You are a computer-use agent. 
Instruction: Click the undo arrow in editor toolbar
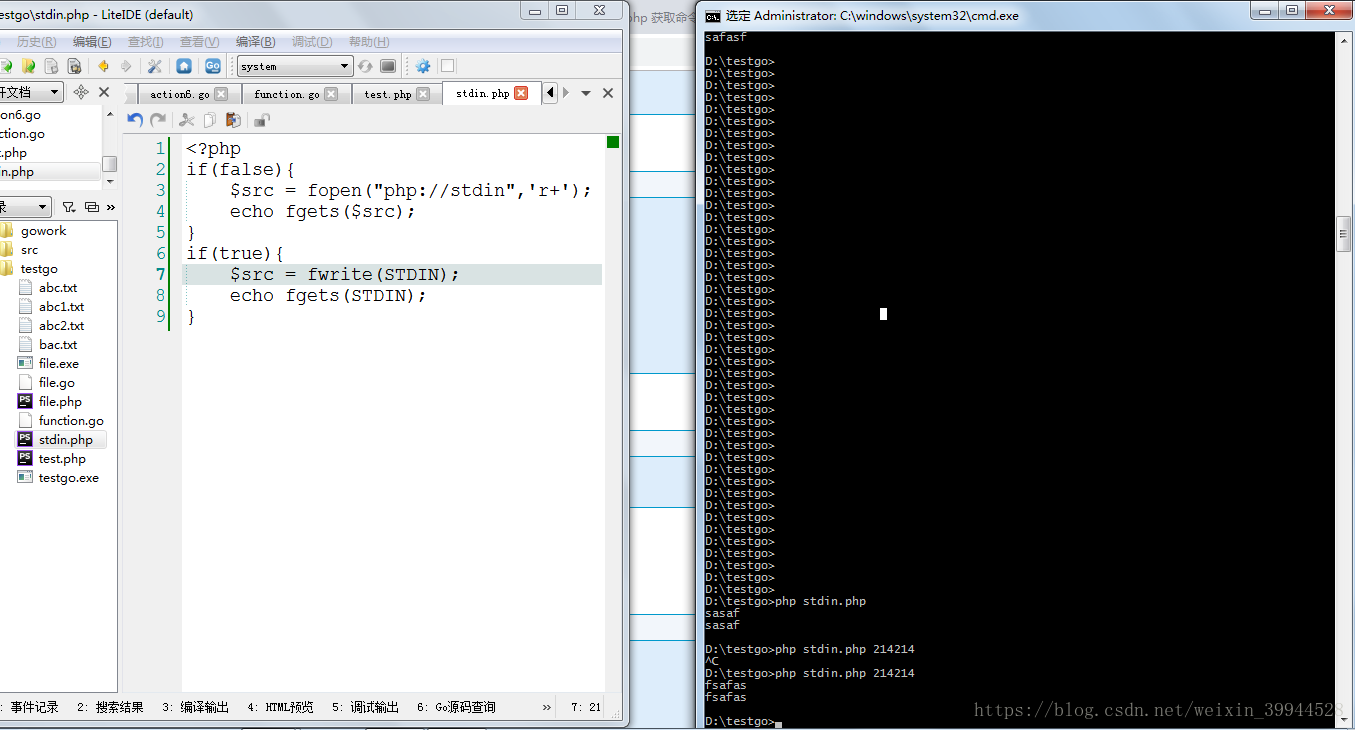tap(135, 120)
